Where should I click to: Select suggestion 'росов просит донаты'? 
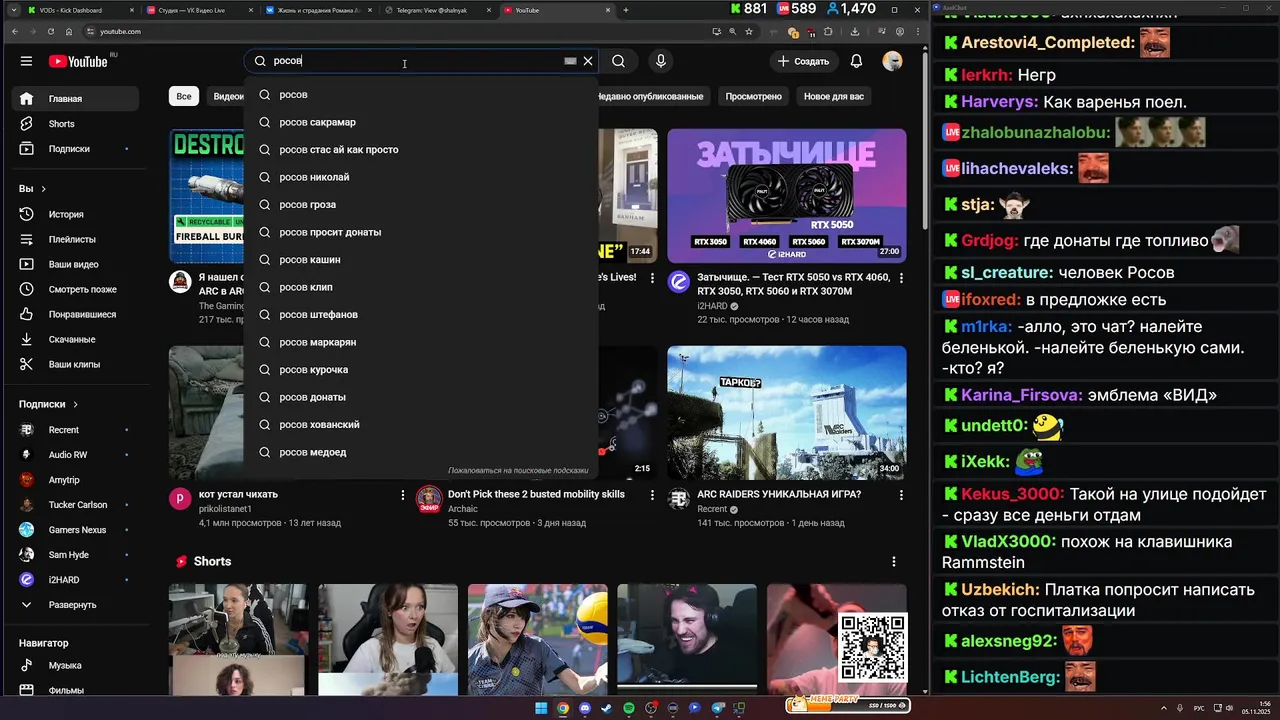pyautogui.click(x=420, y=232)
